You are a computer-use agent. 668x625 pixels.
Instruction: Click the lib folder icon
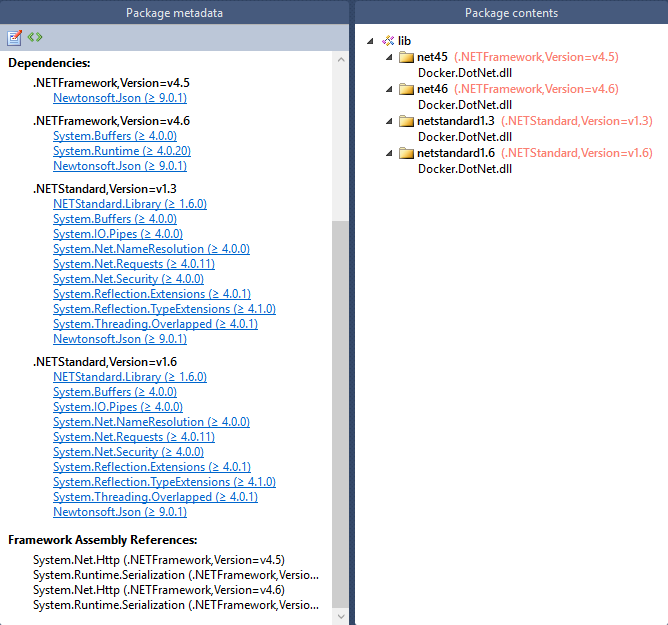coord(388,41)
